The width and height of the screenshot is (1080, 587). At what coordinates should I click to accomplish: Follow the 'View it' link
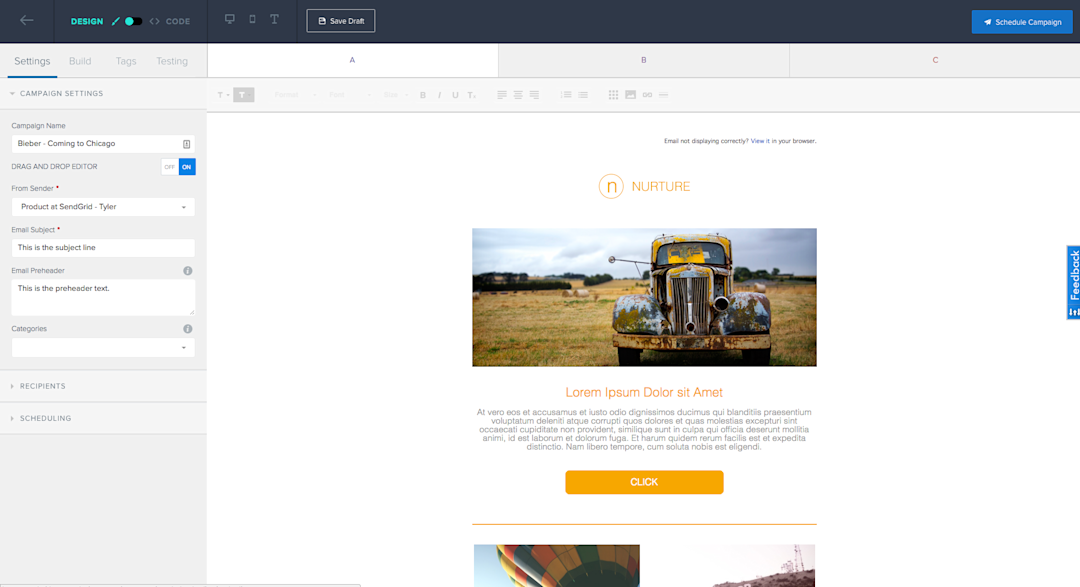760,141
